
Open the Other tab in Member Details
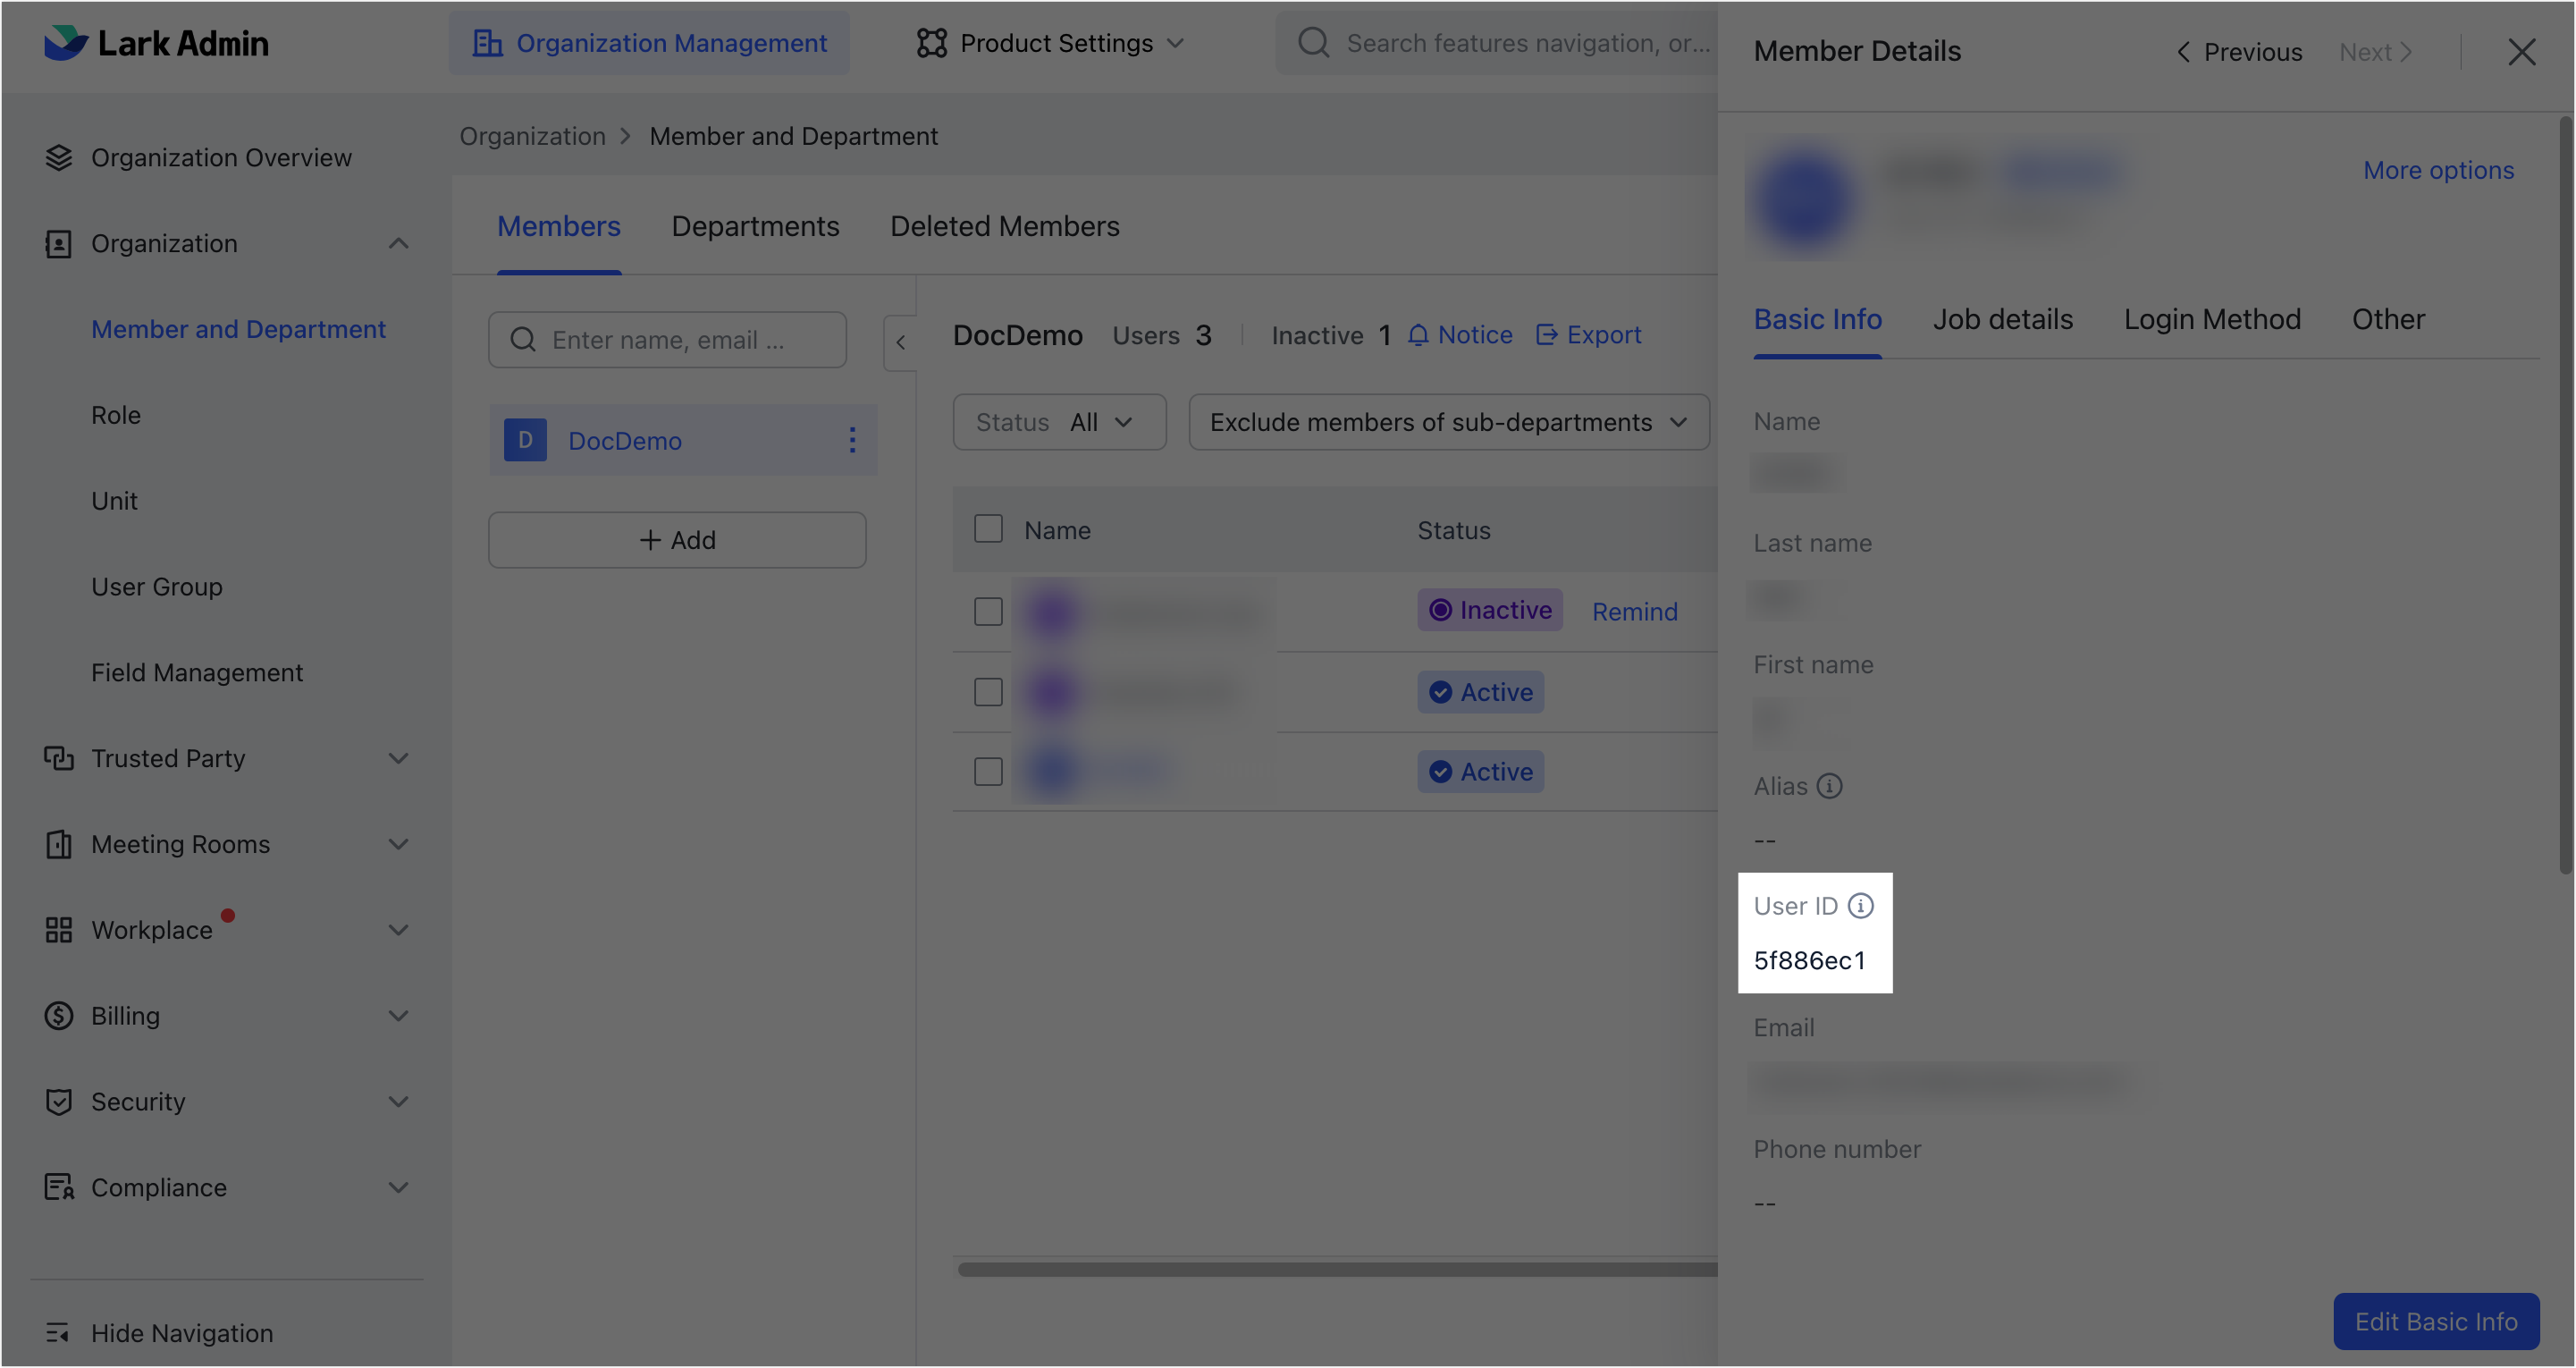pyautogui.click(x=2388, y=319)
